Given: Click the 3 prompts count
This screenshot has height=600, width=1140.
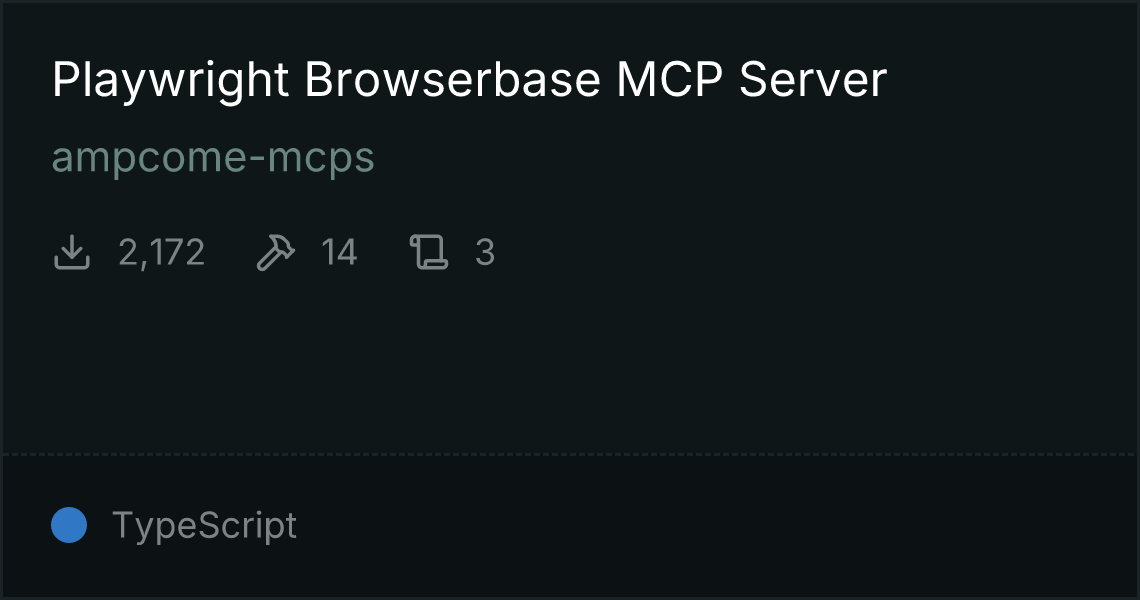Looking at the screenshot, I should (485, 253).
